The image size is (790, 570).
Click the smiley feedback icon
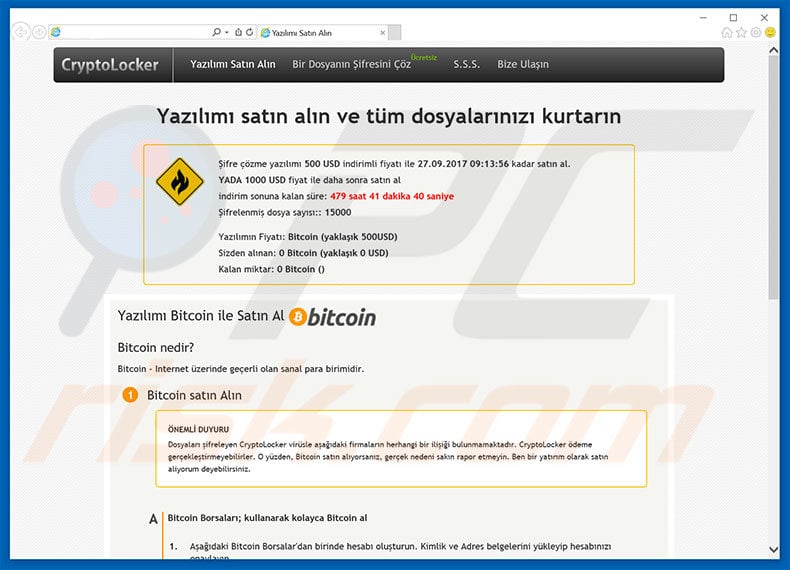(x=770, y=33)
